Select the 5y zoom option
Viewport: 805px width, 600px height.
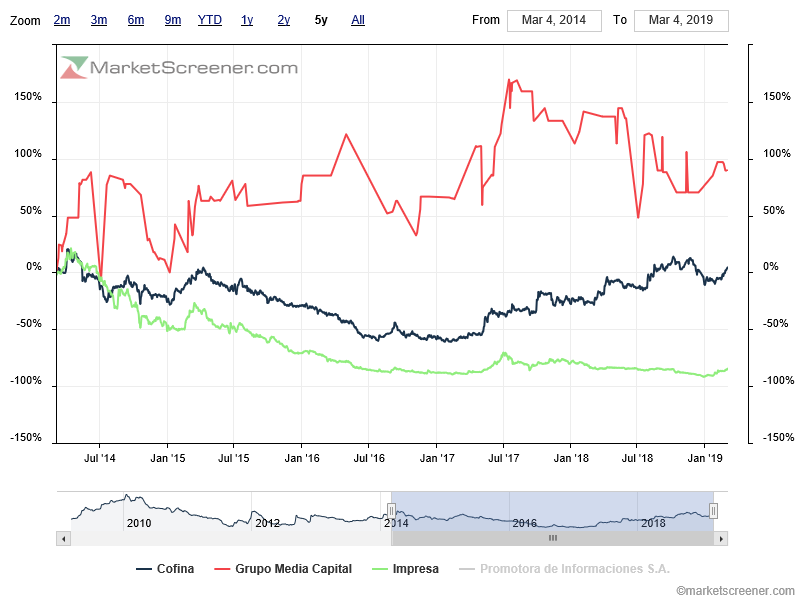point(321,20)
